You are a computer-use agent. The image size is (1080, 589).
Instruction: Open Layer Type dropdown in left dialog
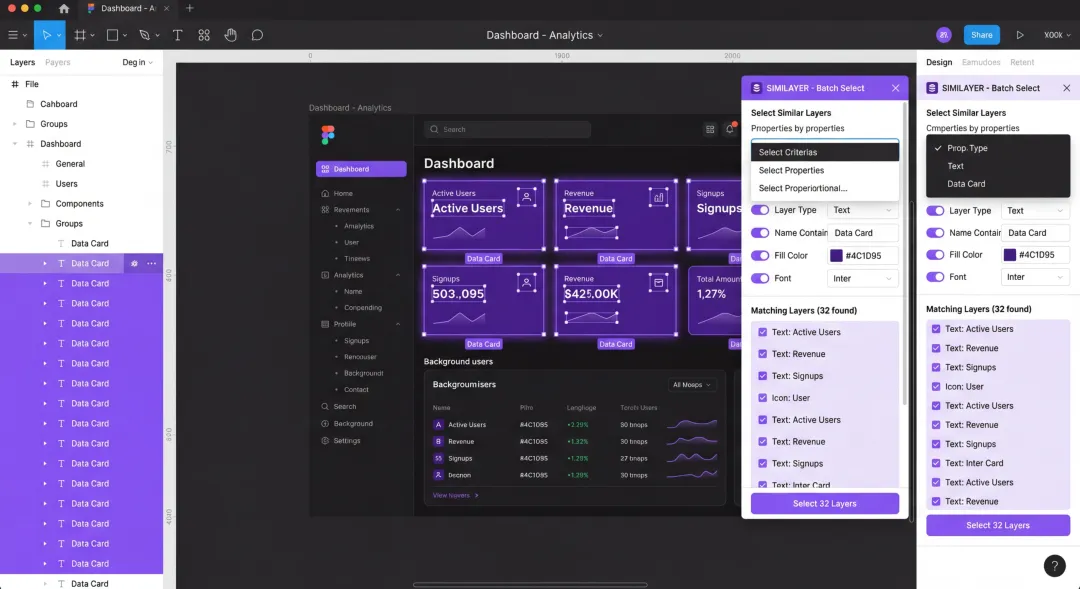pos(862,210)
